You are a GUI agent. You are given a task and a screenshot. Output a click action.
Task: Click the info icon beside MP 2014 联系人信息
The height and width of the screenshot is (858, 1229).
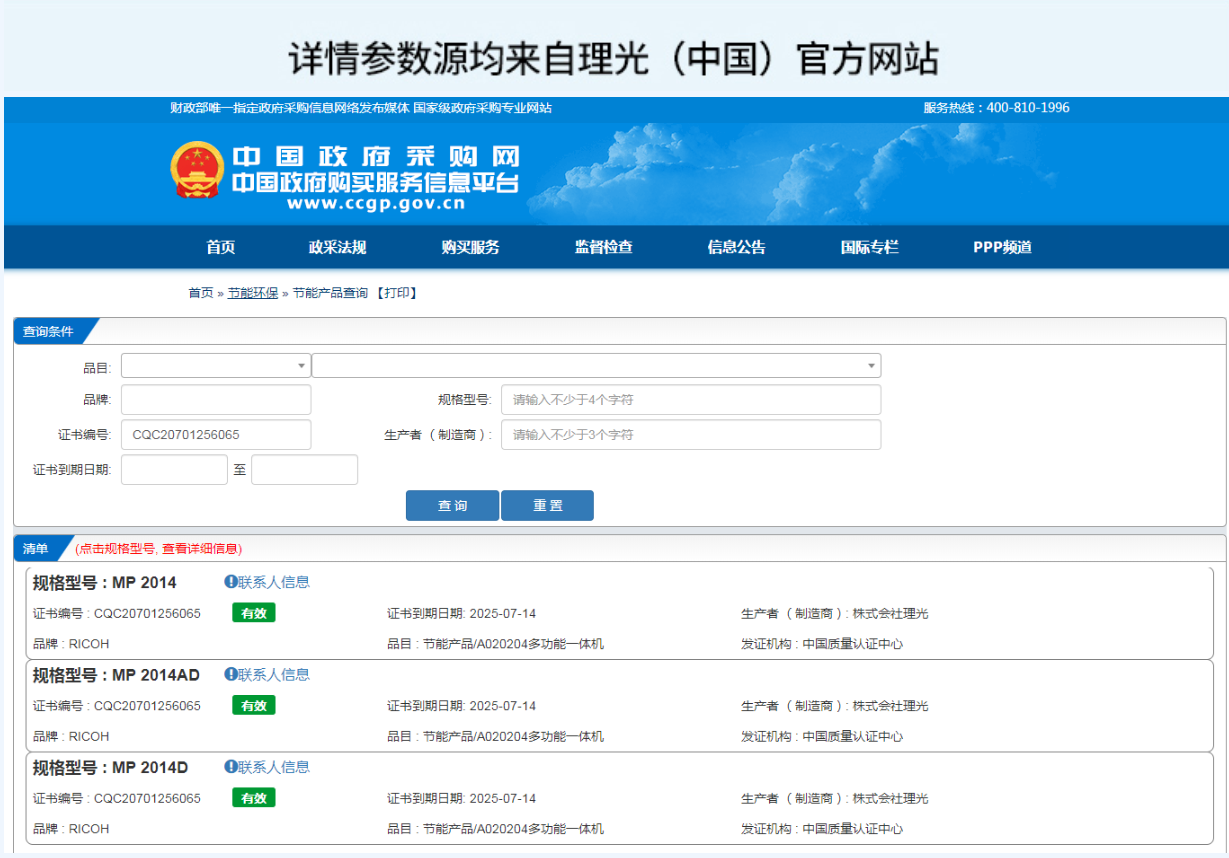pyautogui.click(x=230, y=582)
